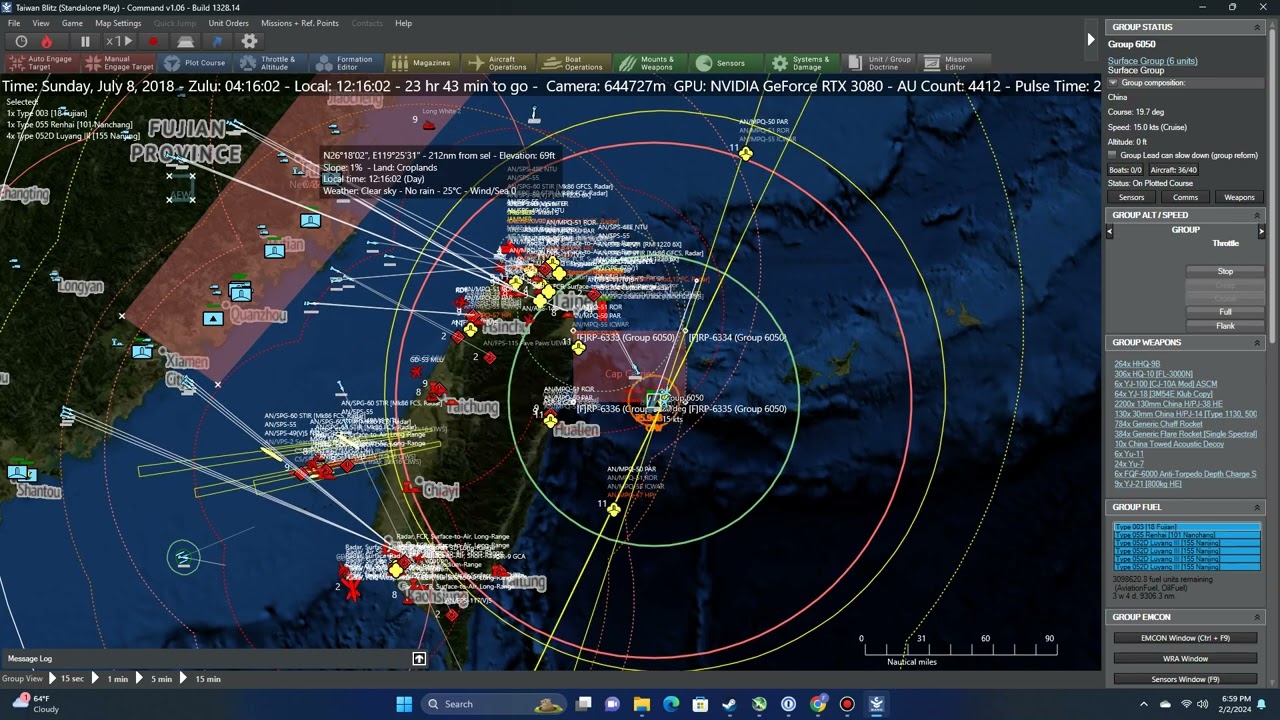Viewport: 1280px width, 720px height.
Task: Click the Weapons button in Group Status
Action: (1239, 197)
